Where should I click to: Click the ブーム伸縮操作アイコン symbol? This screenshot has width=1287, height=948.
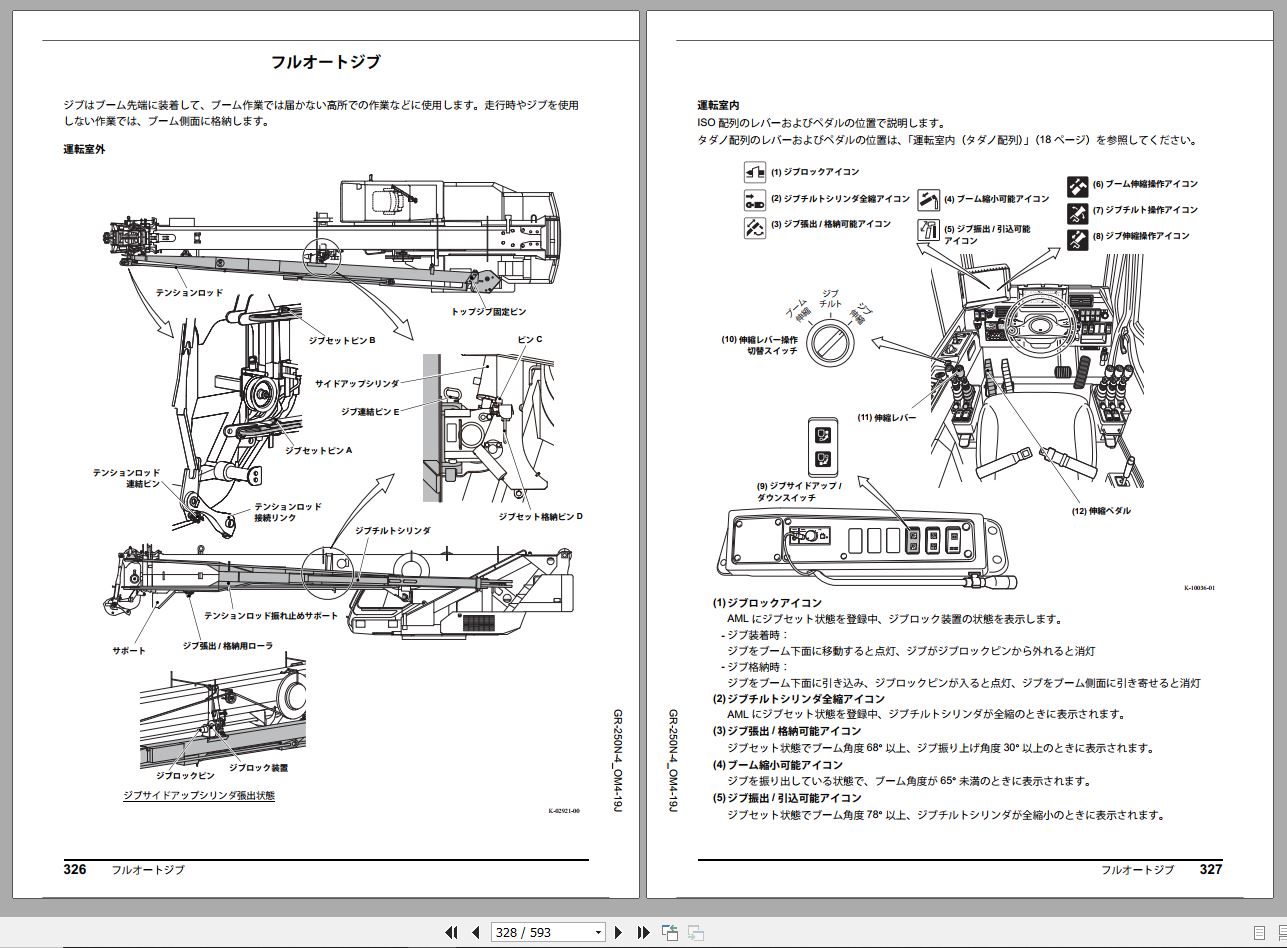click(1077, 186)
